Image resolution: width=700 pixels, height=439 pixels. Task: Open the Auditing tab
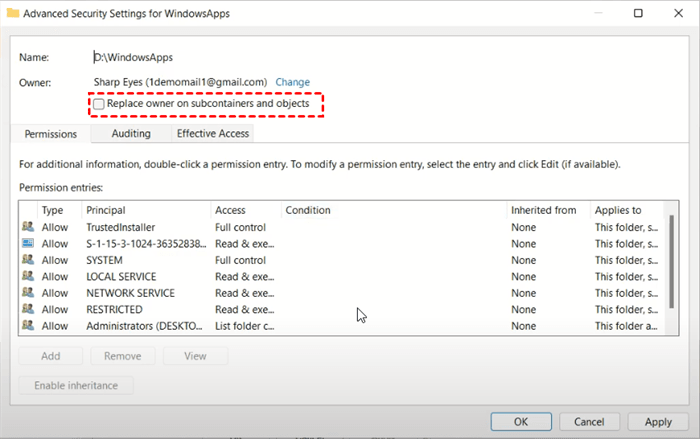click(x=131, y=134)
